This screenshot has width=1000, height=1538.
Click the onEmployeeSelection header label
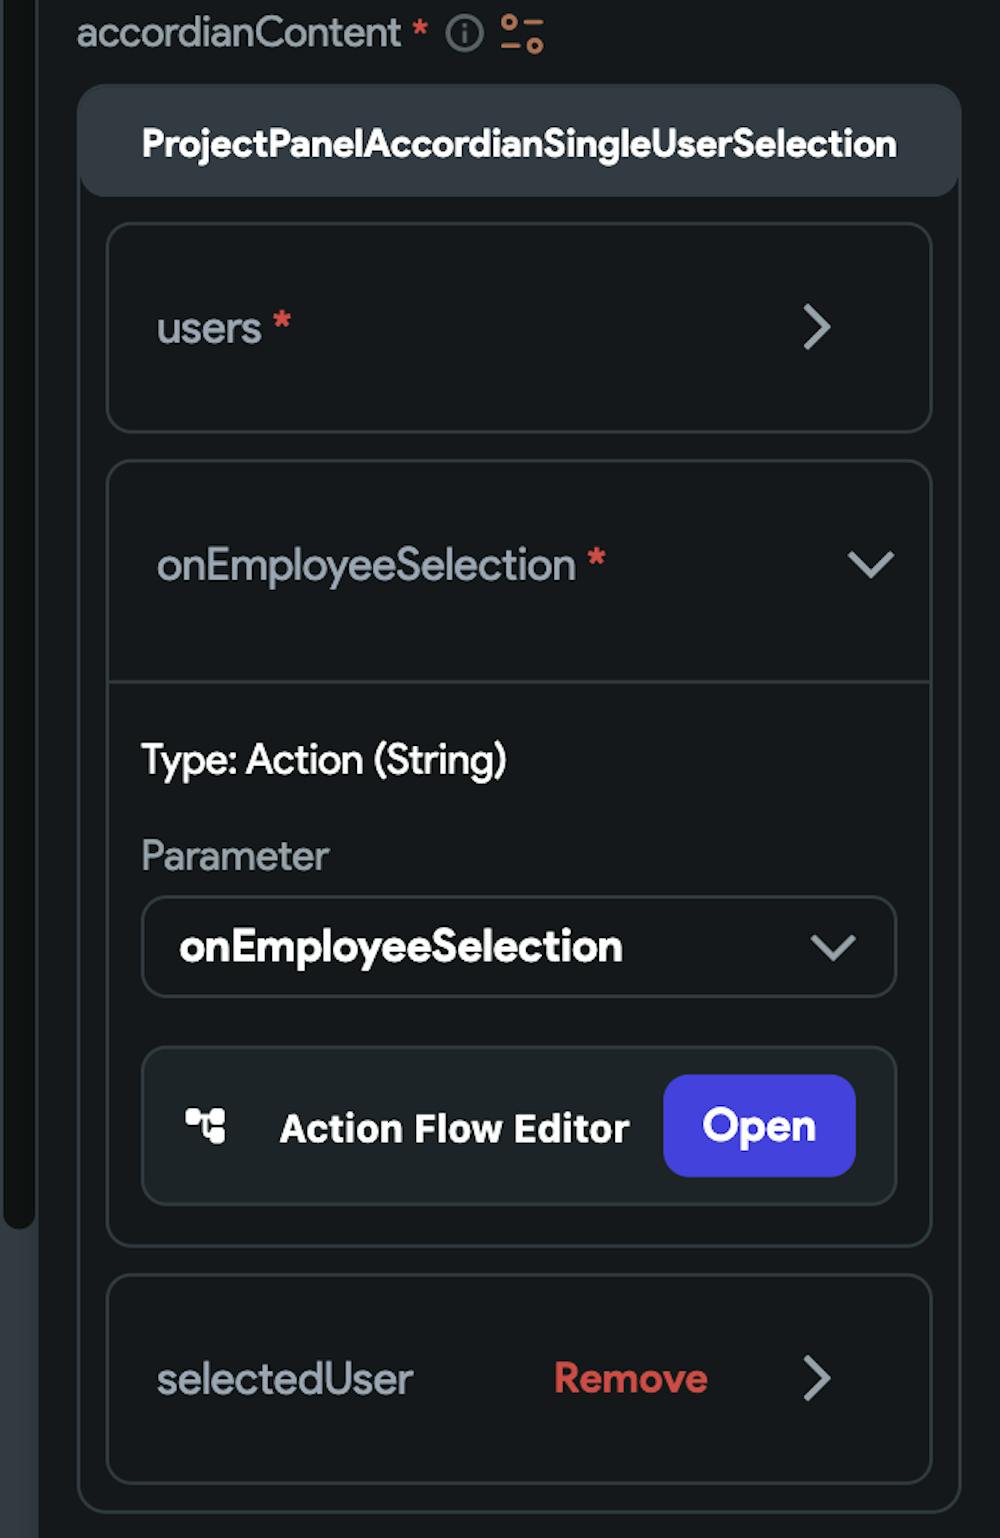tap(367, 565)
